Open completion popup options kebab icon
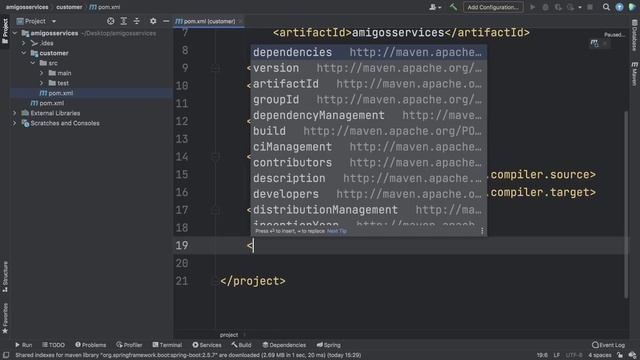 (482, 231)
